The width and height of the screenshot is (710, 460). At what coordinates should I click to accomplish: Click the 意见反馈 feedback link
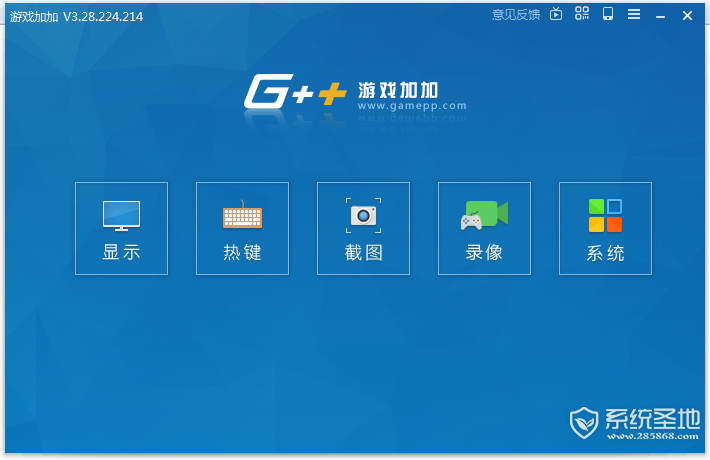(x=516, y=15)
